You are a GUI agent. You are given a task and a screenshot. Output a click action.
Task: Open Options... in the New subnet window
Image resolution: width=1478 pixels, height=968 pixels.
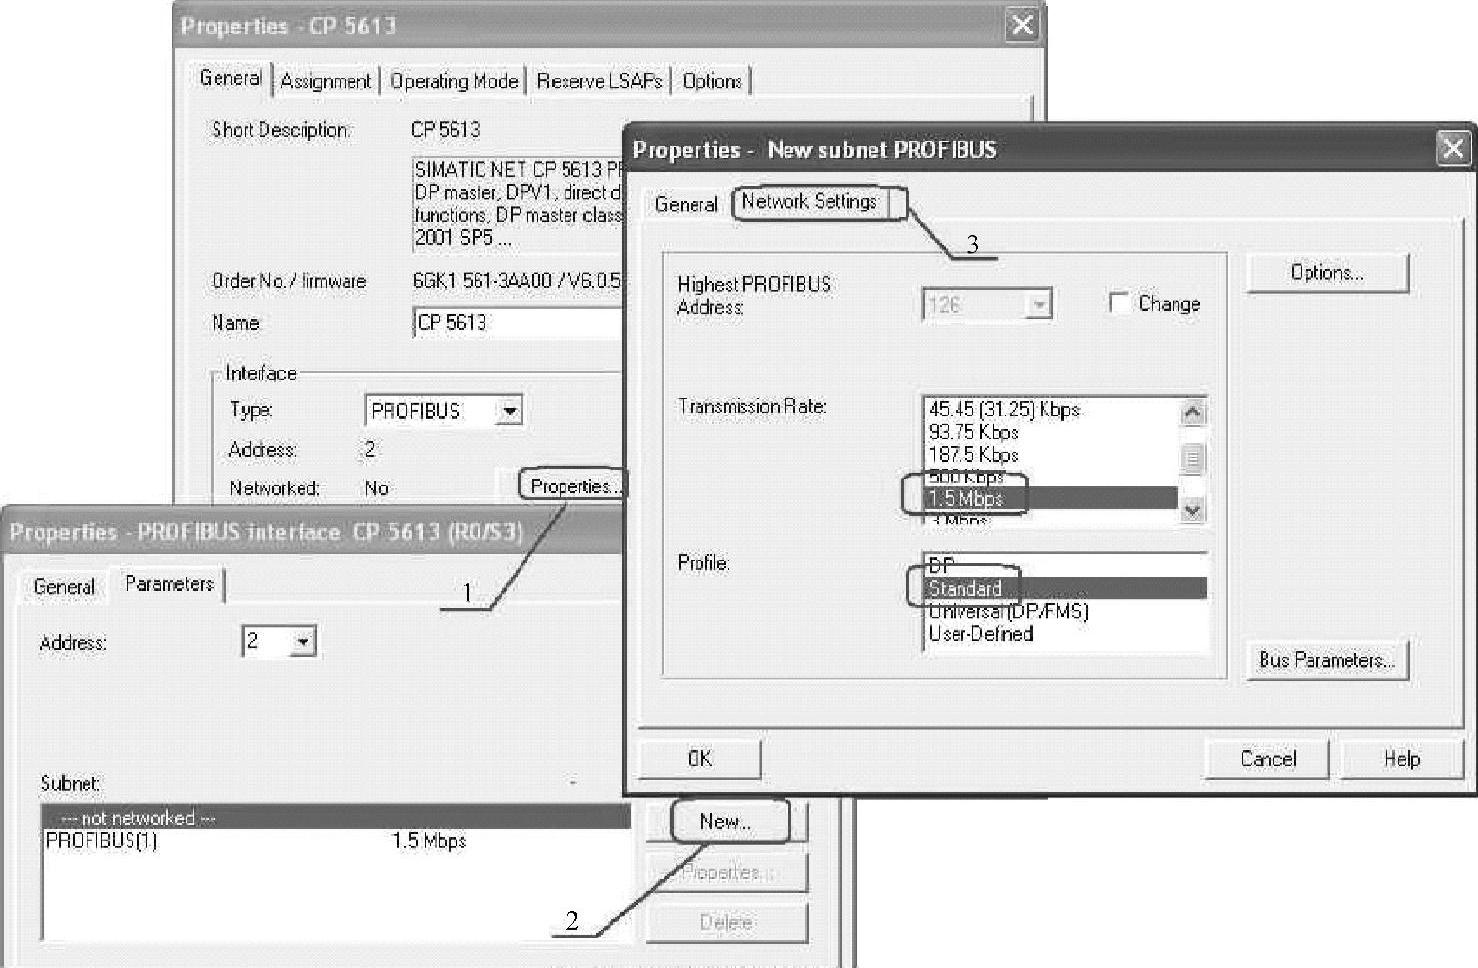(1327, 273)
